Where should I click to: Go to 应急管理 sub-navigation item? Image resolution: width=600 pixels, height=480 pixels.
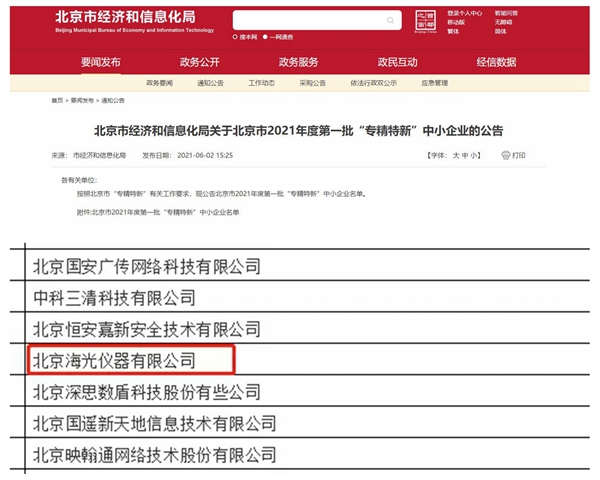point(435,83)
